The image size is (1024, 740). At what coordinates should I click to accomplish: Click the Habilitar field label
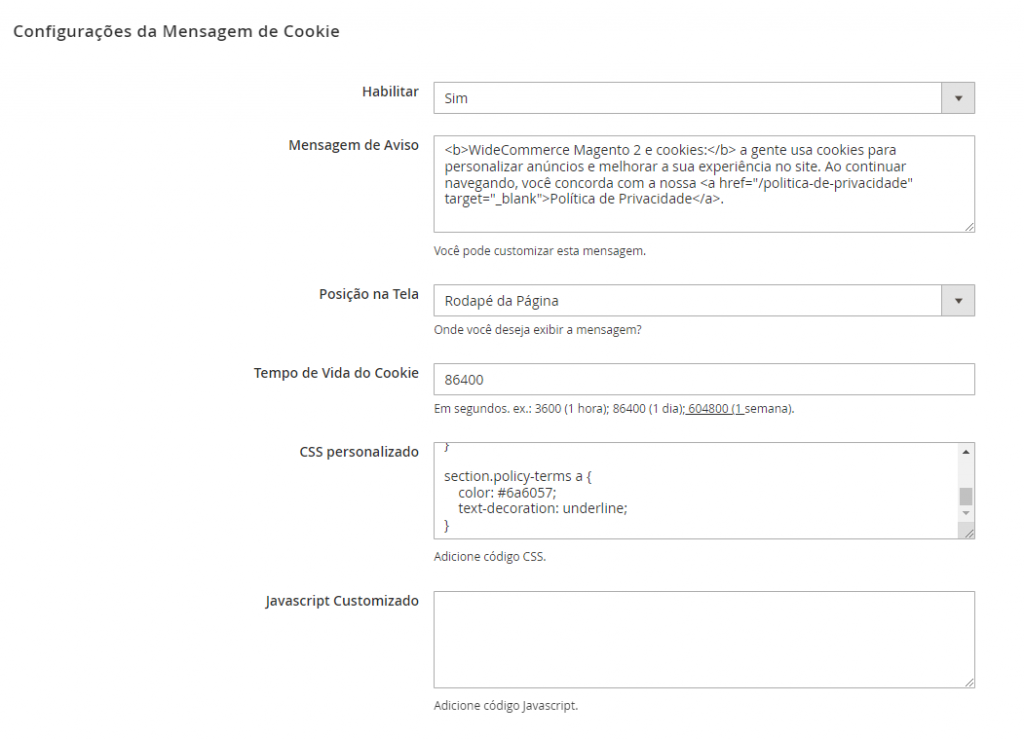point(390,91)
